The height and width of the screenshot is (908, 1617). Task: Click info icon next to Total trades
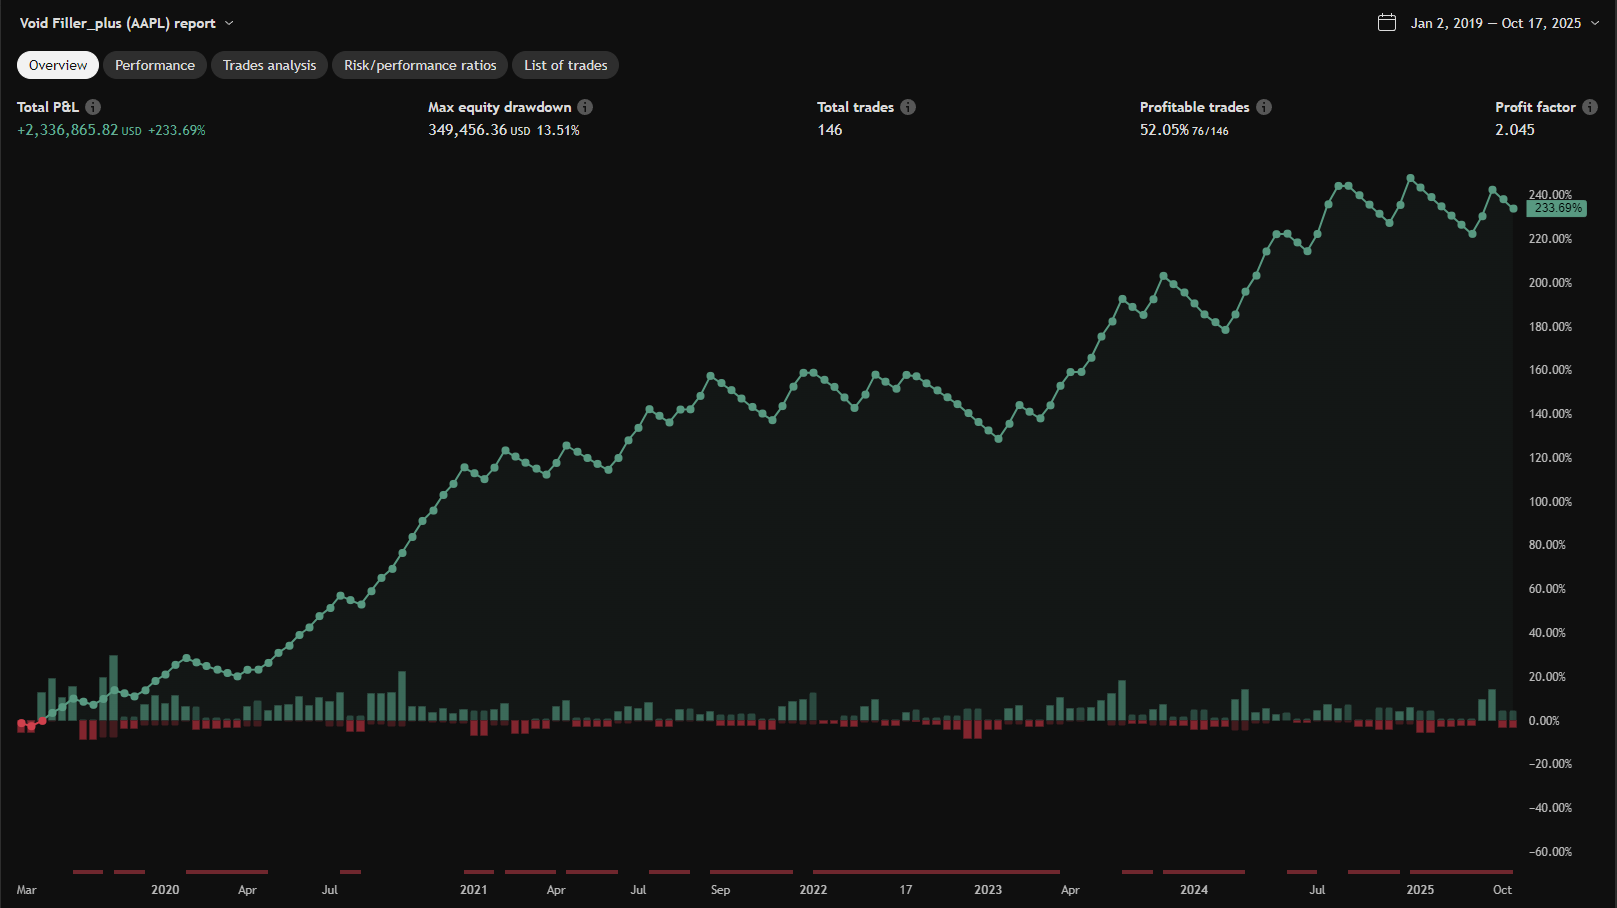coord(908,107)
